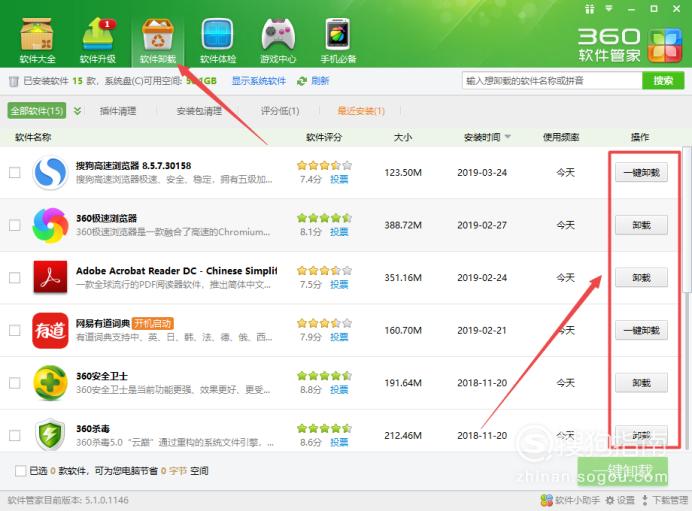Open the 软件升级 upgrade icon
This screenshot has height=511, width=692.
tap(98, 41)
